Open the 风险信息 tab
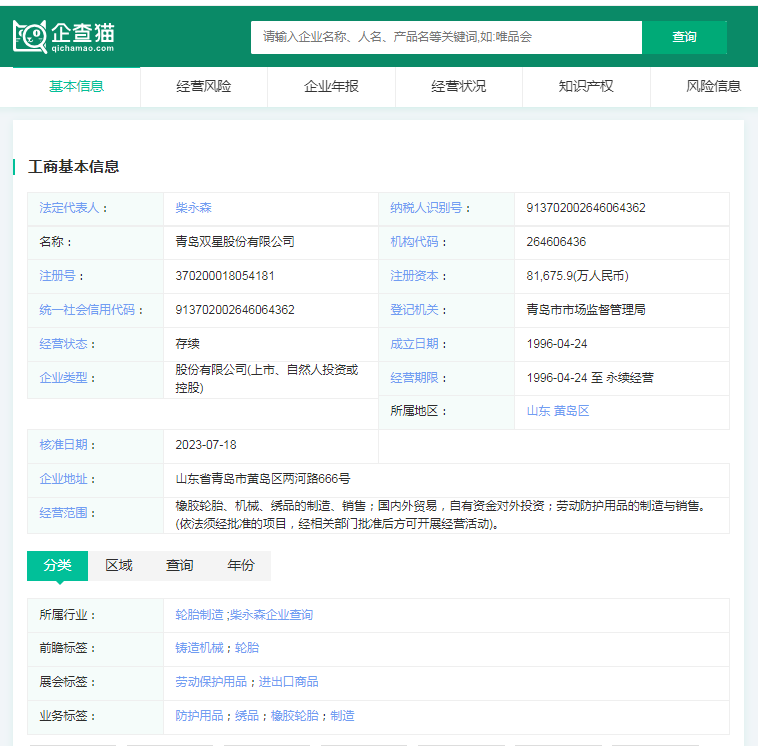 click(713, 86)
